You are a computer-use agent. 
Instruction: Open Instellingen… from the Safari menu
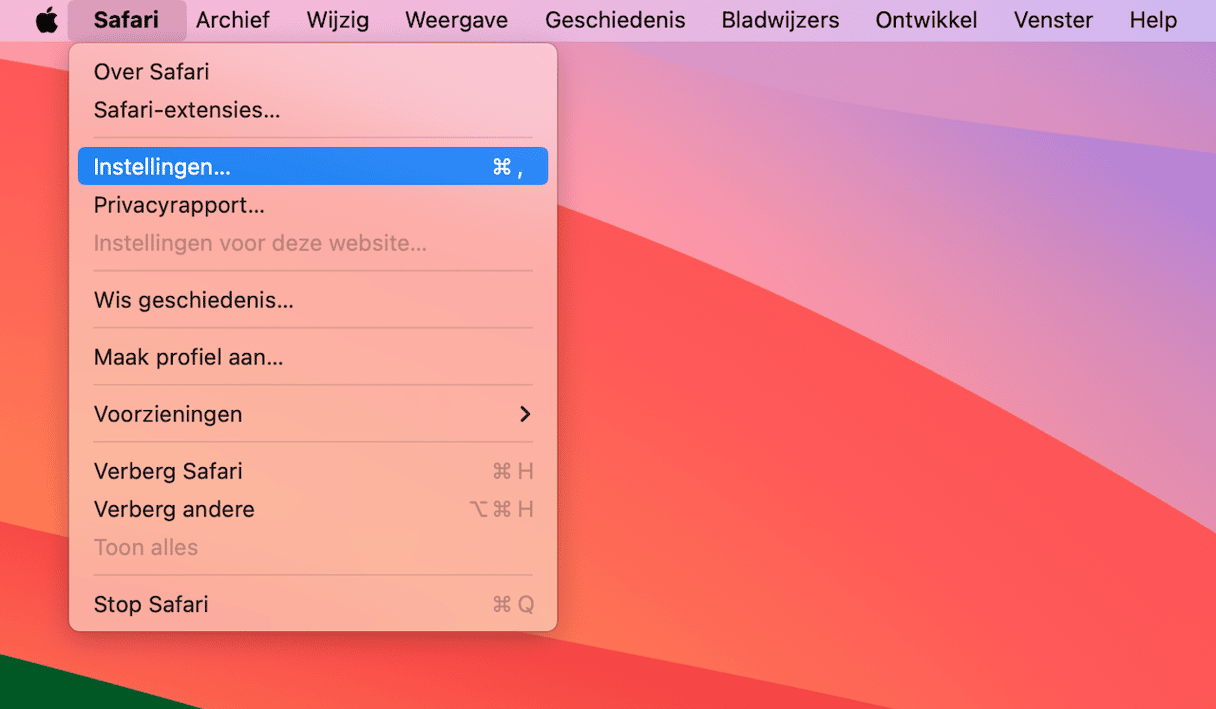(162, 167)
